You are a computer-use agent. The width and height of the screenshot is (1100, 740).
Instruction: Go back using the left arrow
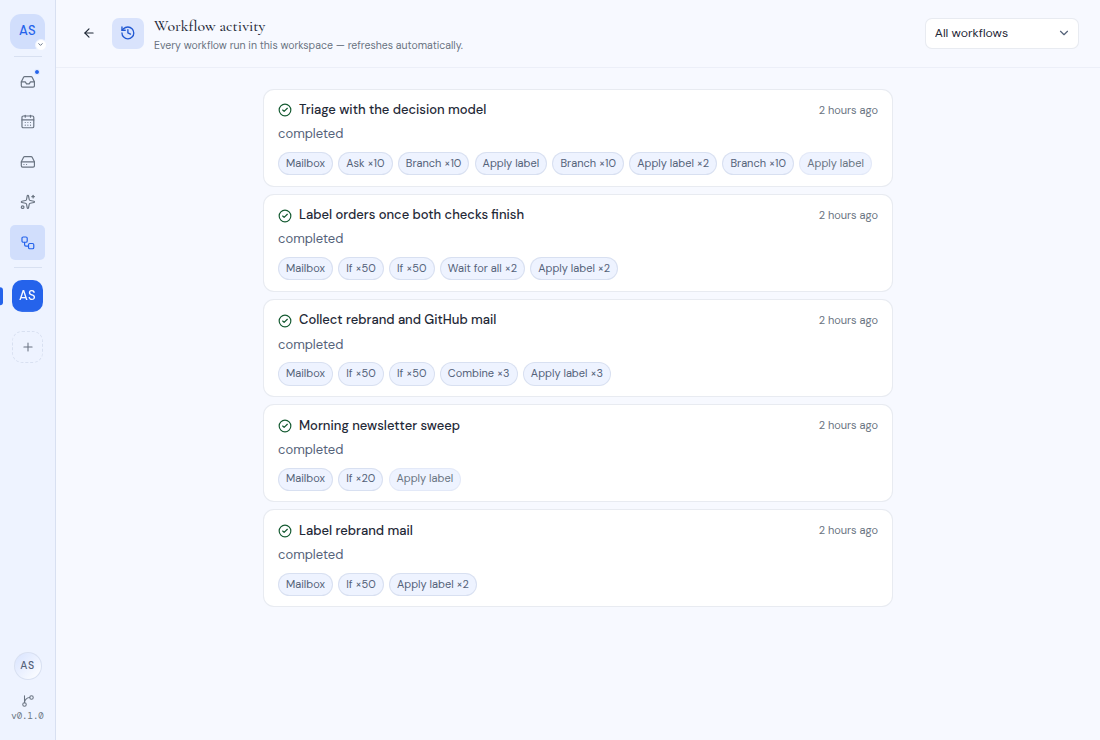coord(88,33)
